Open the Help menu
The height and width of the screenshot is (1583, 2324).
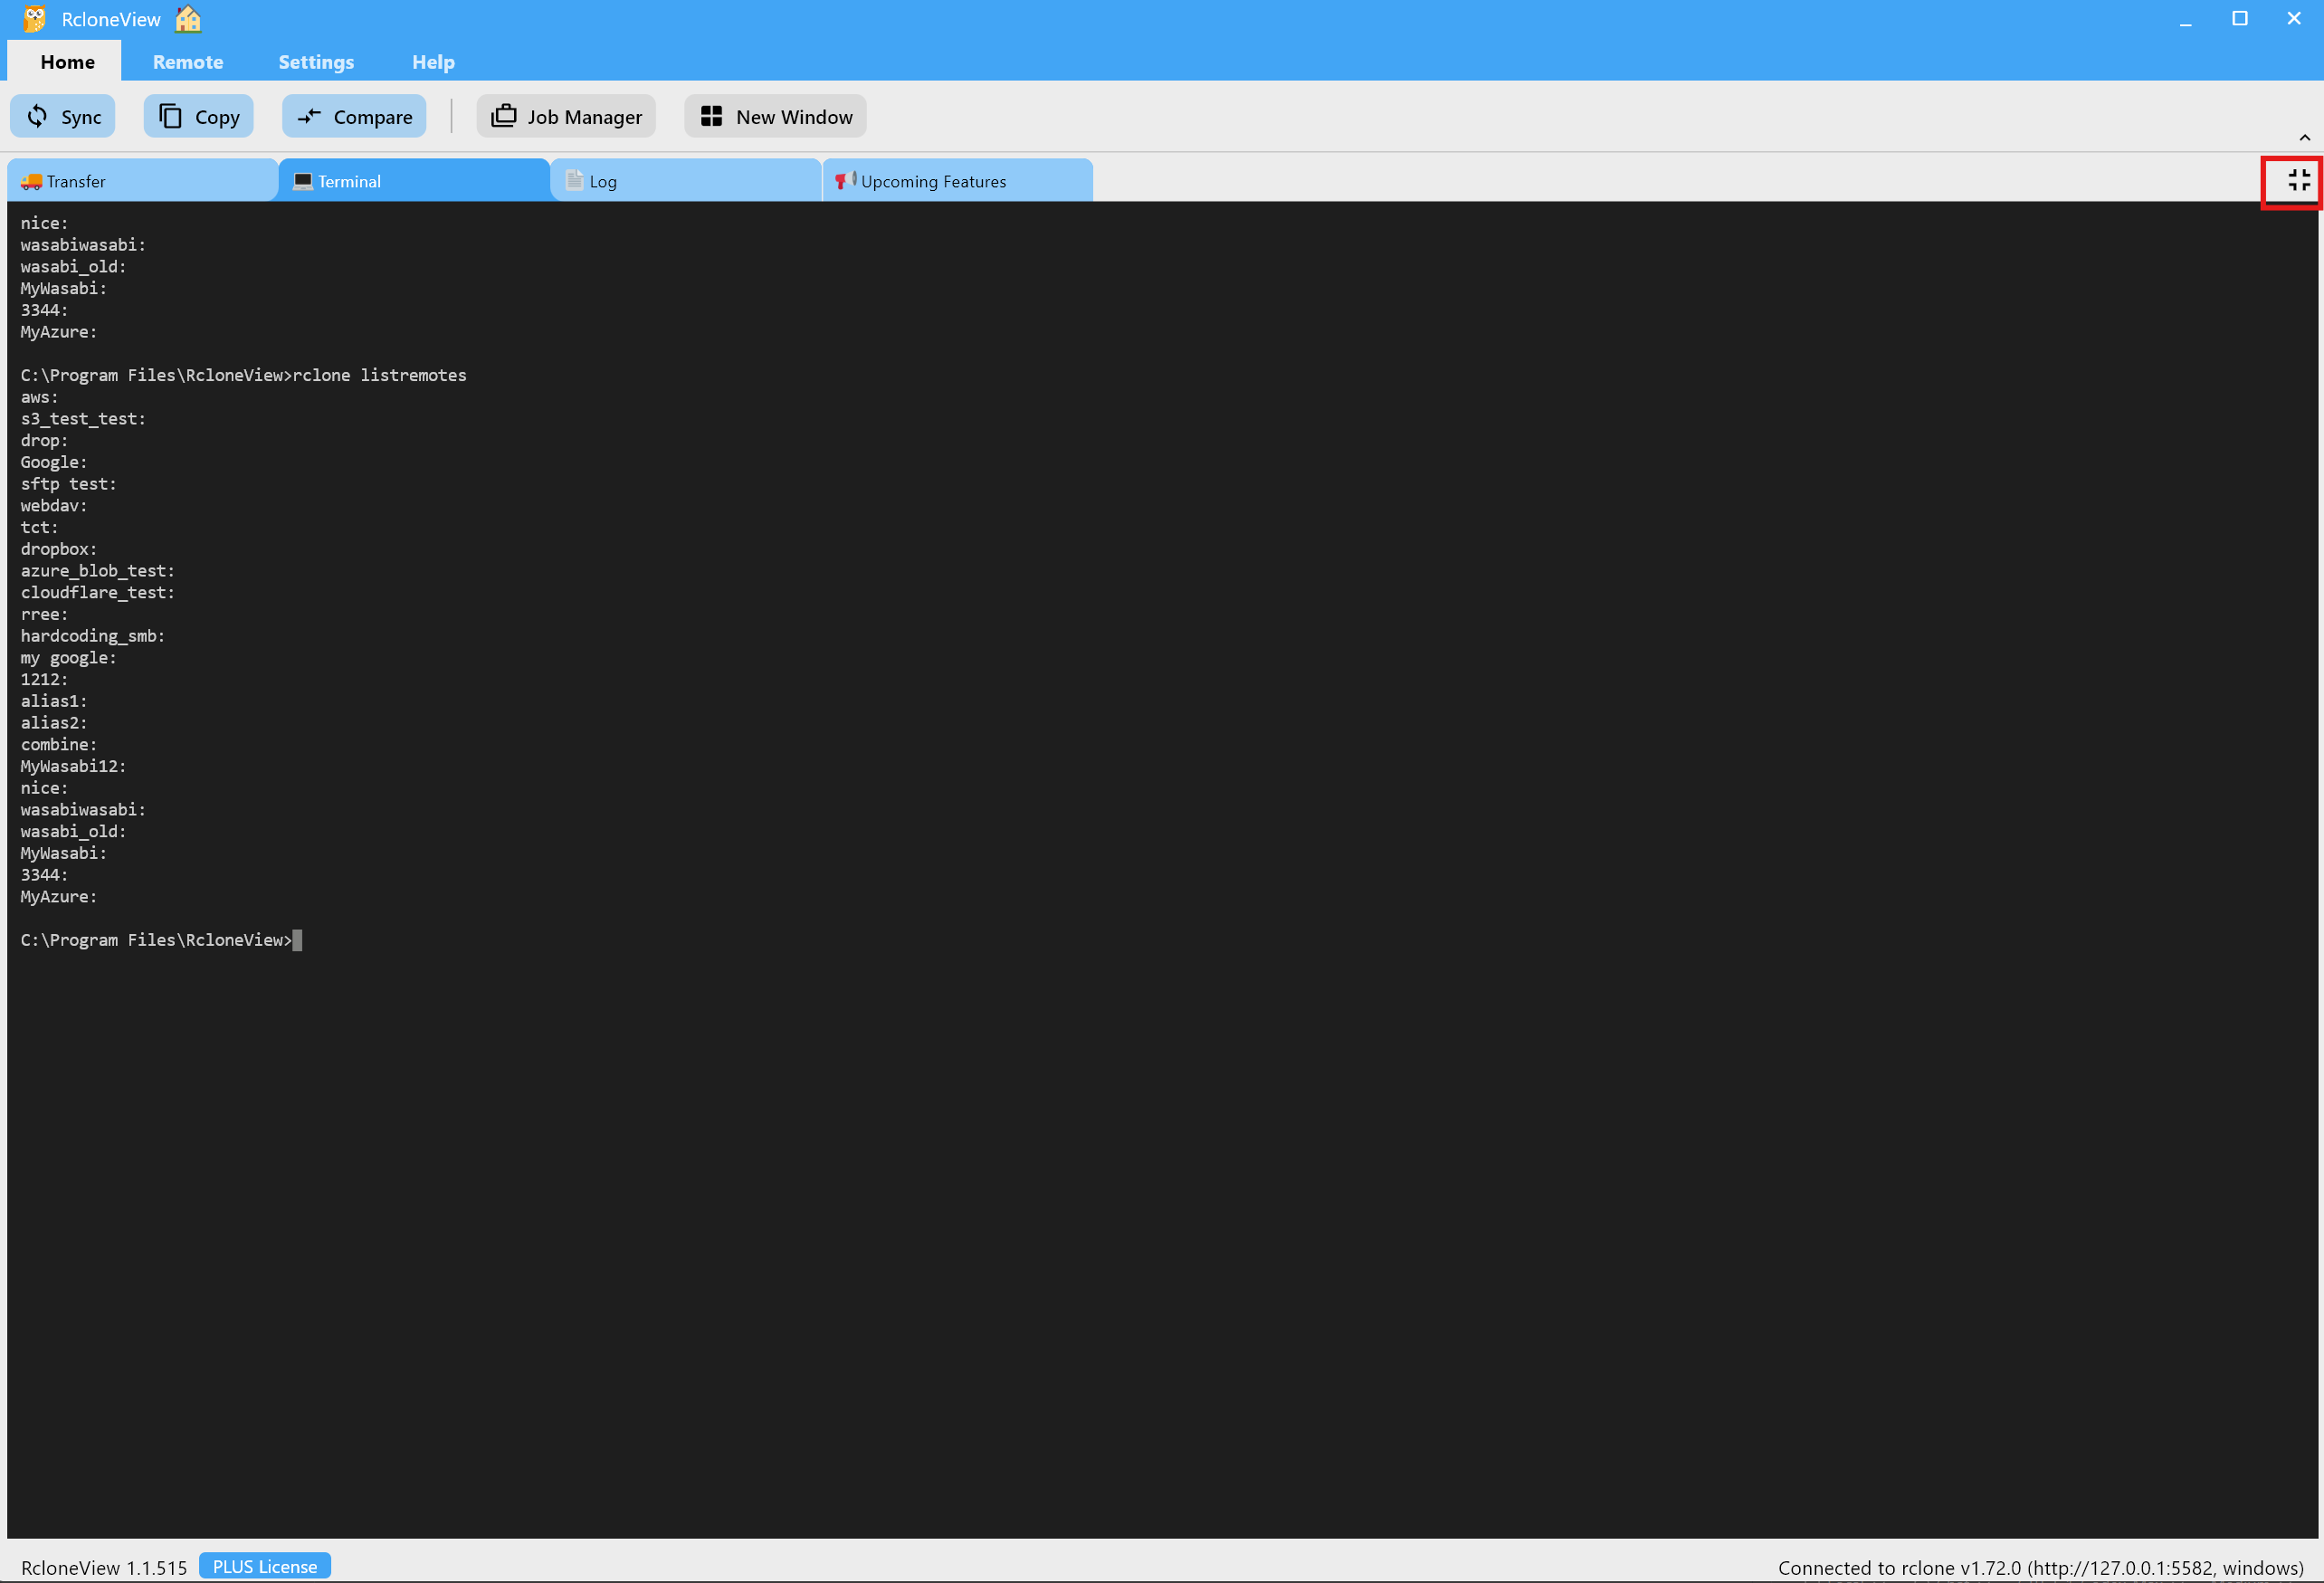point(433,62)
